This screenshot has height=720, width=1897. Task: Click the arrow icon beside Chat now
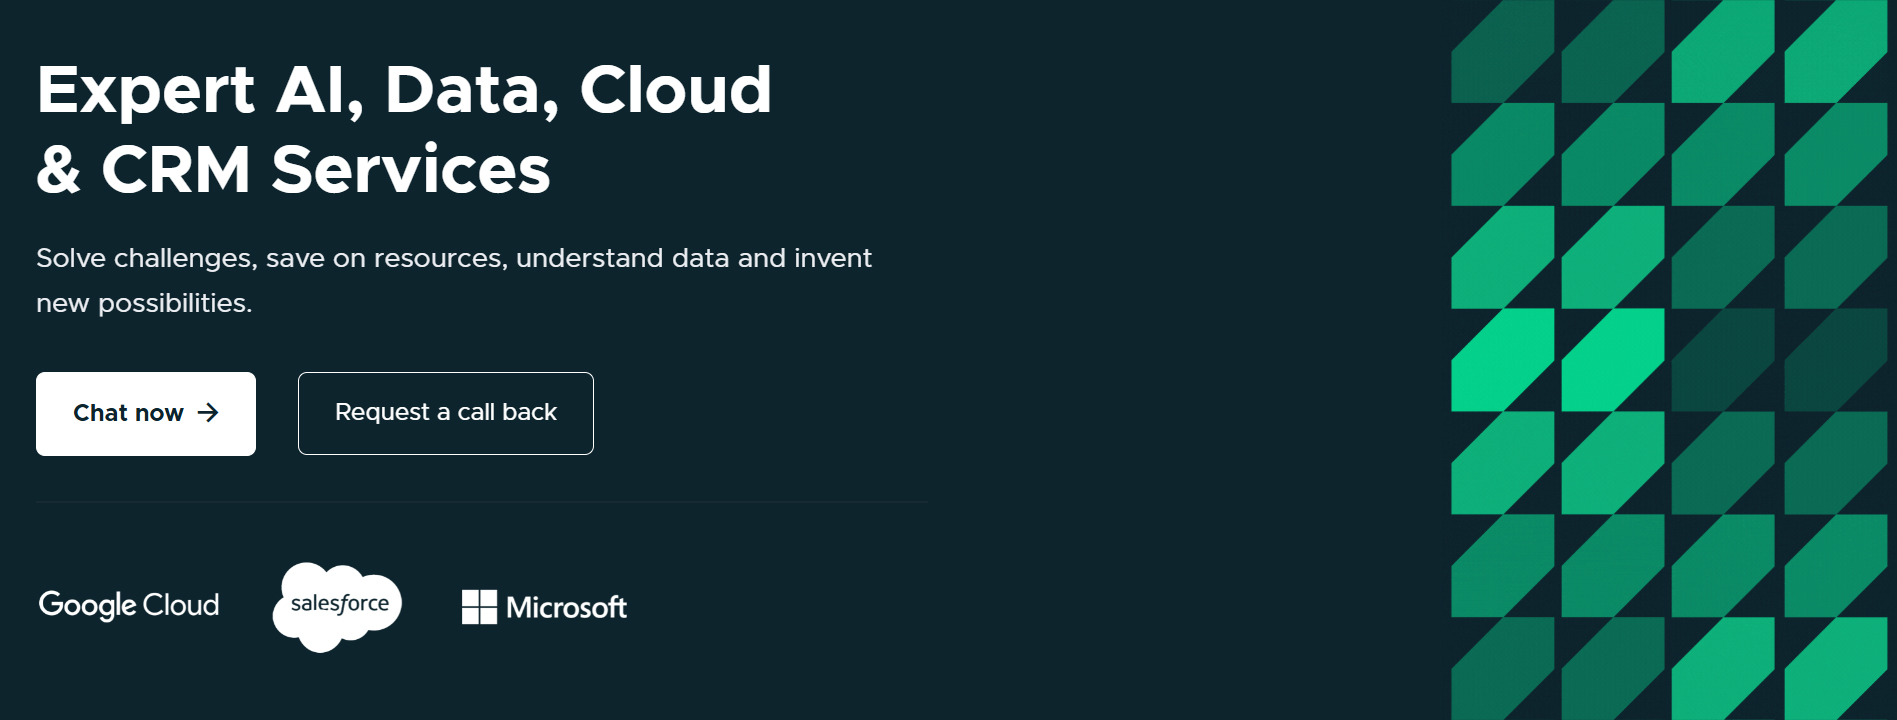[x=208, y=413]
